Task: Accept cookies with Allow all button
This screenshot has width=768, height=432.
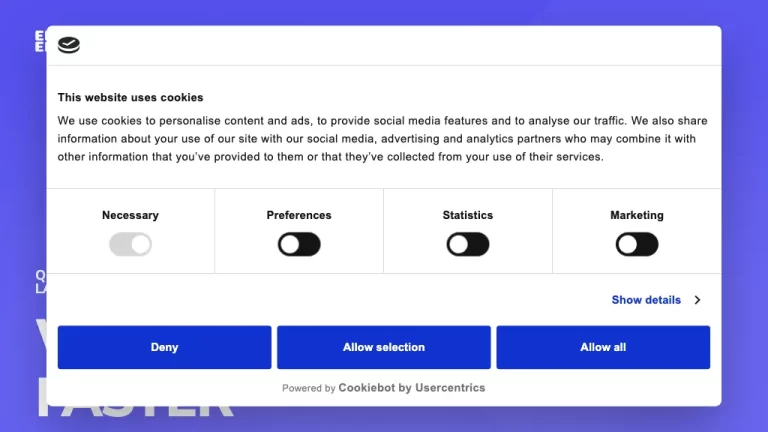Action: tap(603, 347)
